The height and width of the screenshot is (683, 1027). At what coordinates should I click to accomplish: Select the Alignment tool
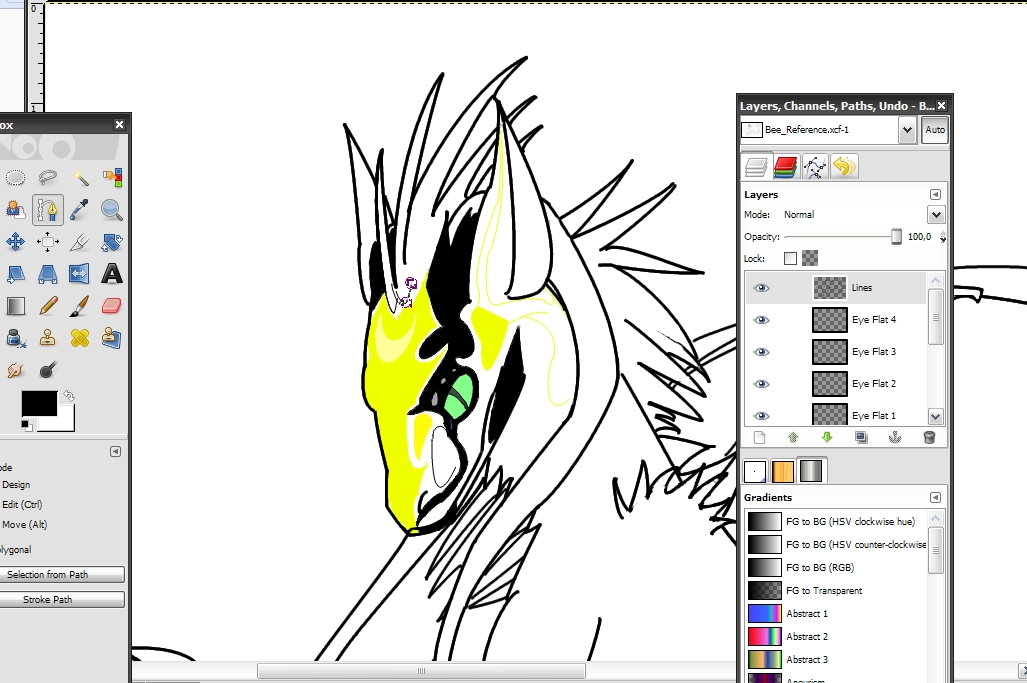47,242
